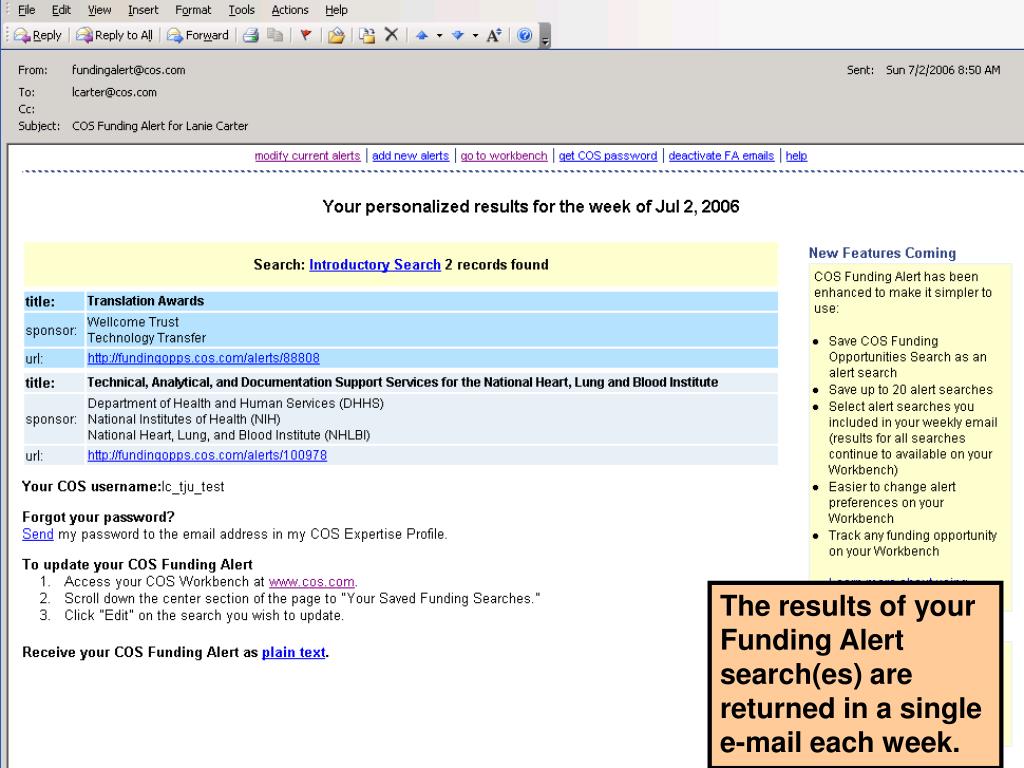Open the Format menu
This screenshot has height=768, width=1024.
pyautogui.click(x=193, y=10)
